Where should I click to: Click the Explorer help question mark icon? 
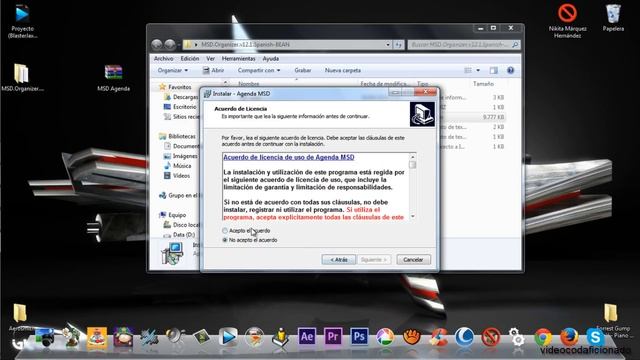[x=510, y=70]
